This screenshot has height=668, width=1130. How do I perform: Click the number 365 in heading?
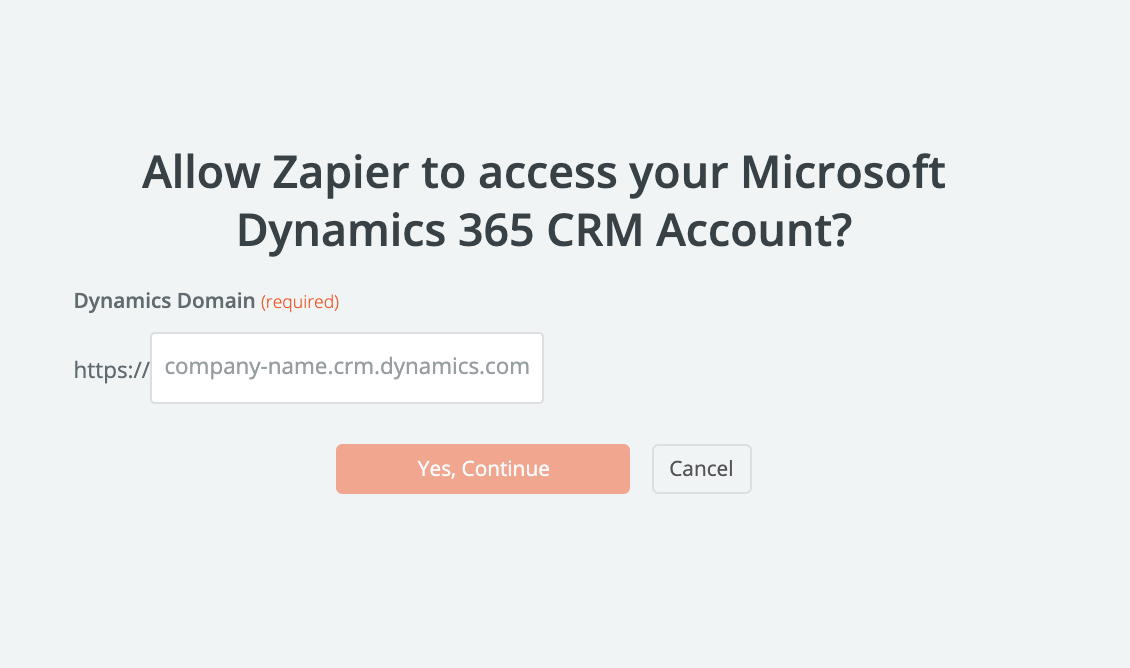pos(491,230)
